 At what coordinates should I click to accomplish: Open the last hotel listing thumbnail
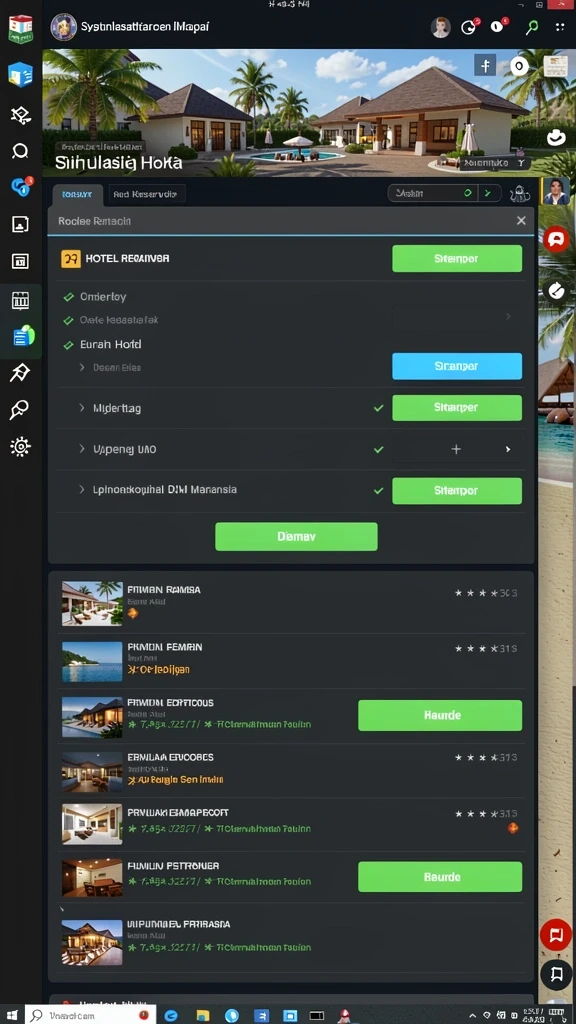[92, 942]
